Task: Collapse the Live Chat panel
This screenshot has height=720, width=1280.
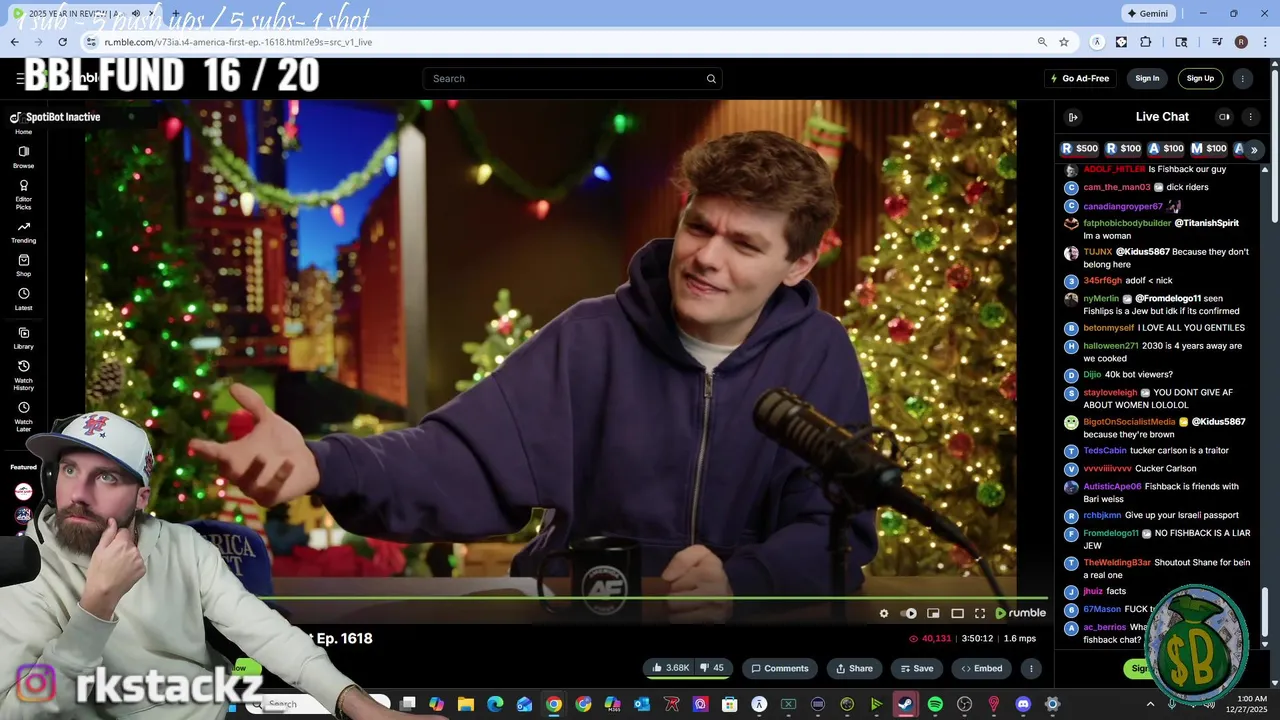Action: coord(1073,117)
